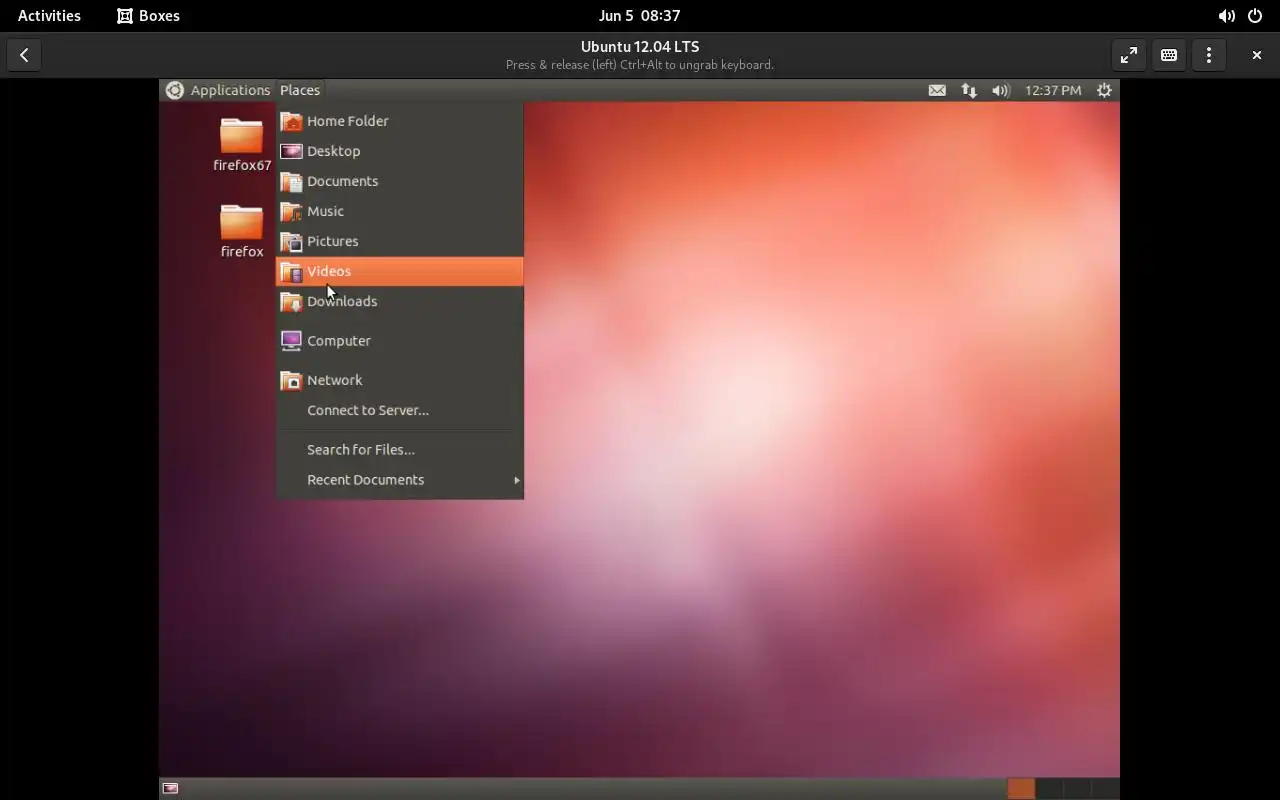This screenshot has height=800, width=1280.
Task: Select the highlighted Videos entry
Action: point(399,271)
